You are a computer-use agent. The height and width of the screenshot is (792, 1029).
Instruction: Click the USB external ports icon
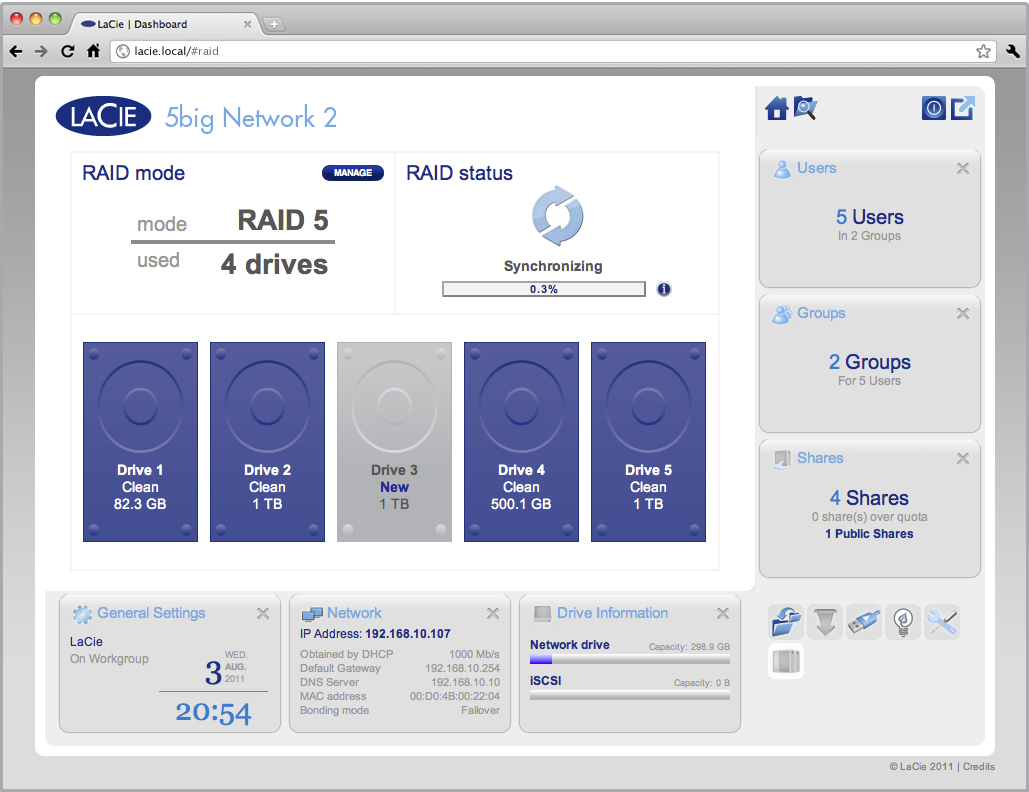[864, 622]
